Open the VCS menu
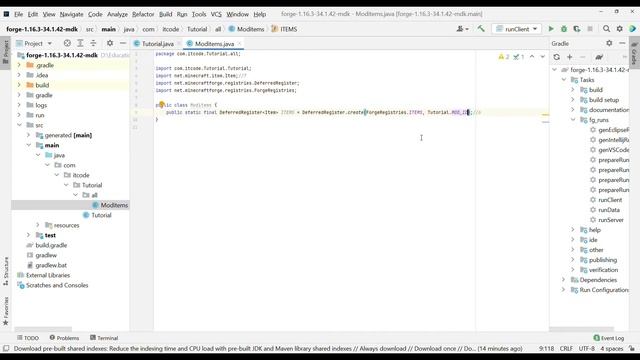This screenshot has height=360, width=640. coord(216,14)
